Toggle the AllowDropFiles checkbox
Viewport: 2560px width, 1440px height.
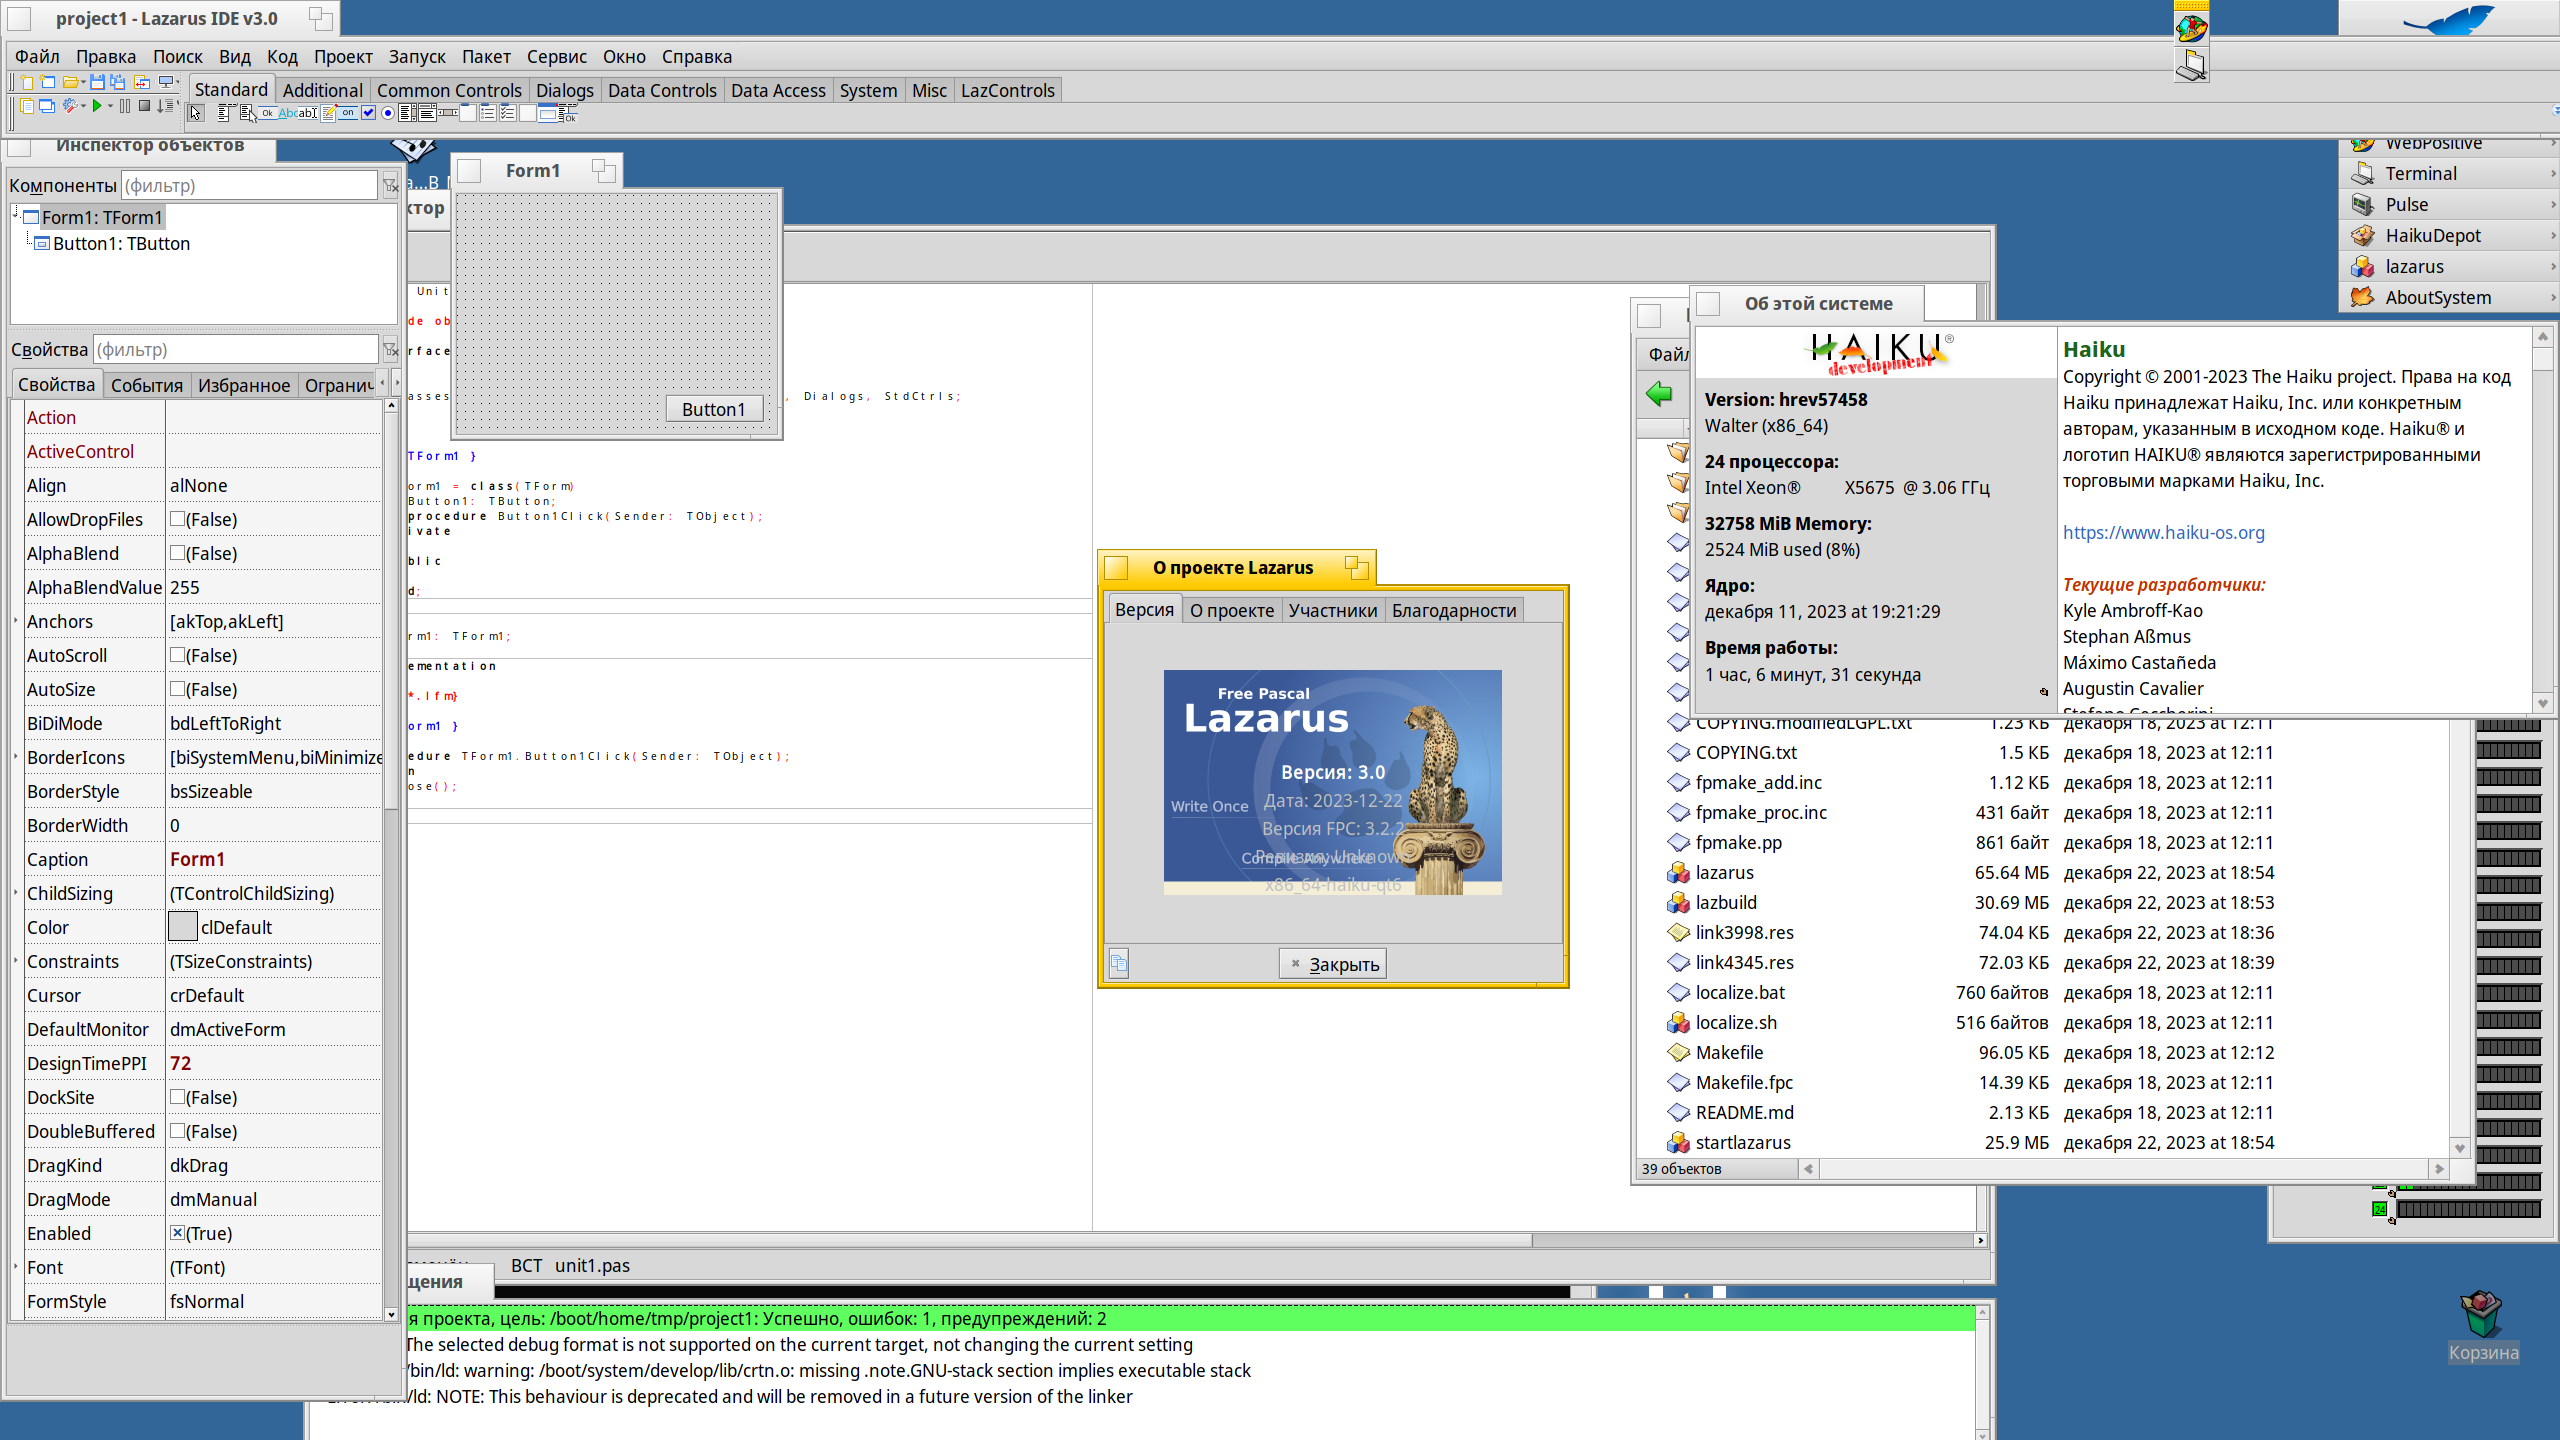tap(177, 519)
